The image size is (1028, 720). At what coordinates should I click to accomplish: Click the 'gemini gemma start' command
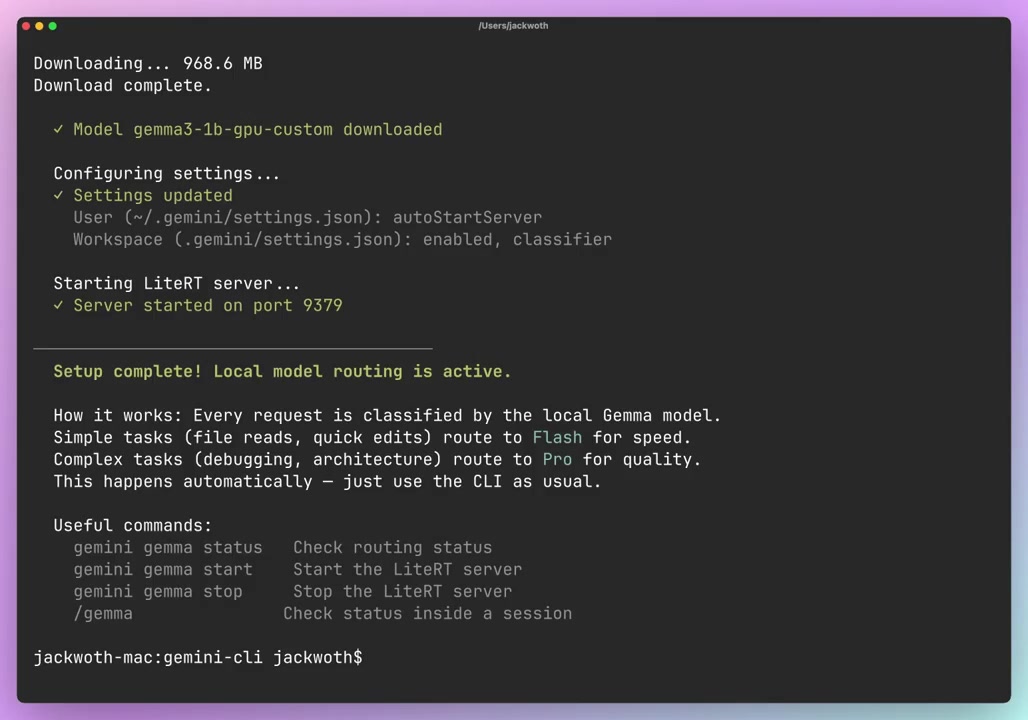[163, 570]
